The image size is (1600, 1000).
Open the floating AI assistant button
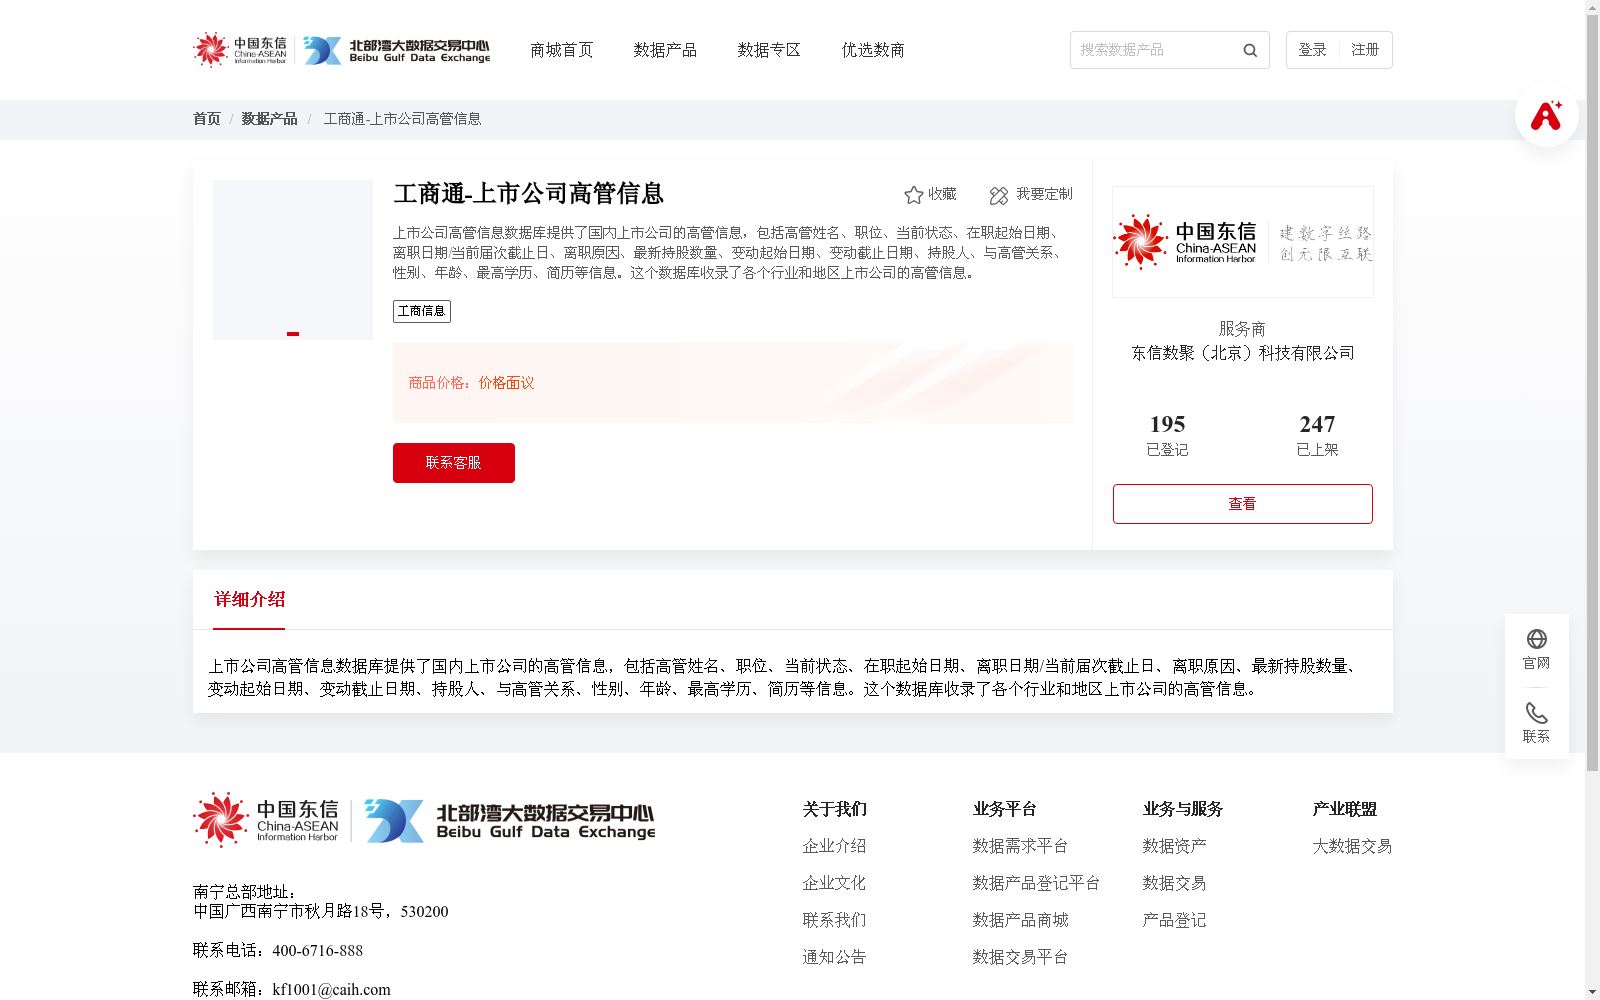[1546, 116]
